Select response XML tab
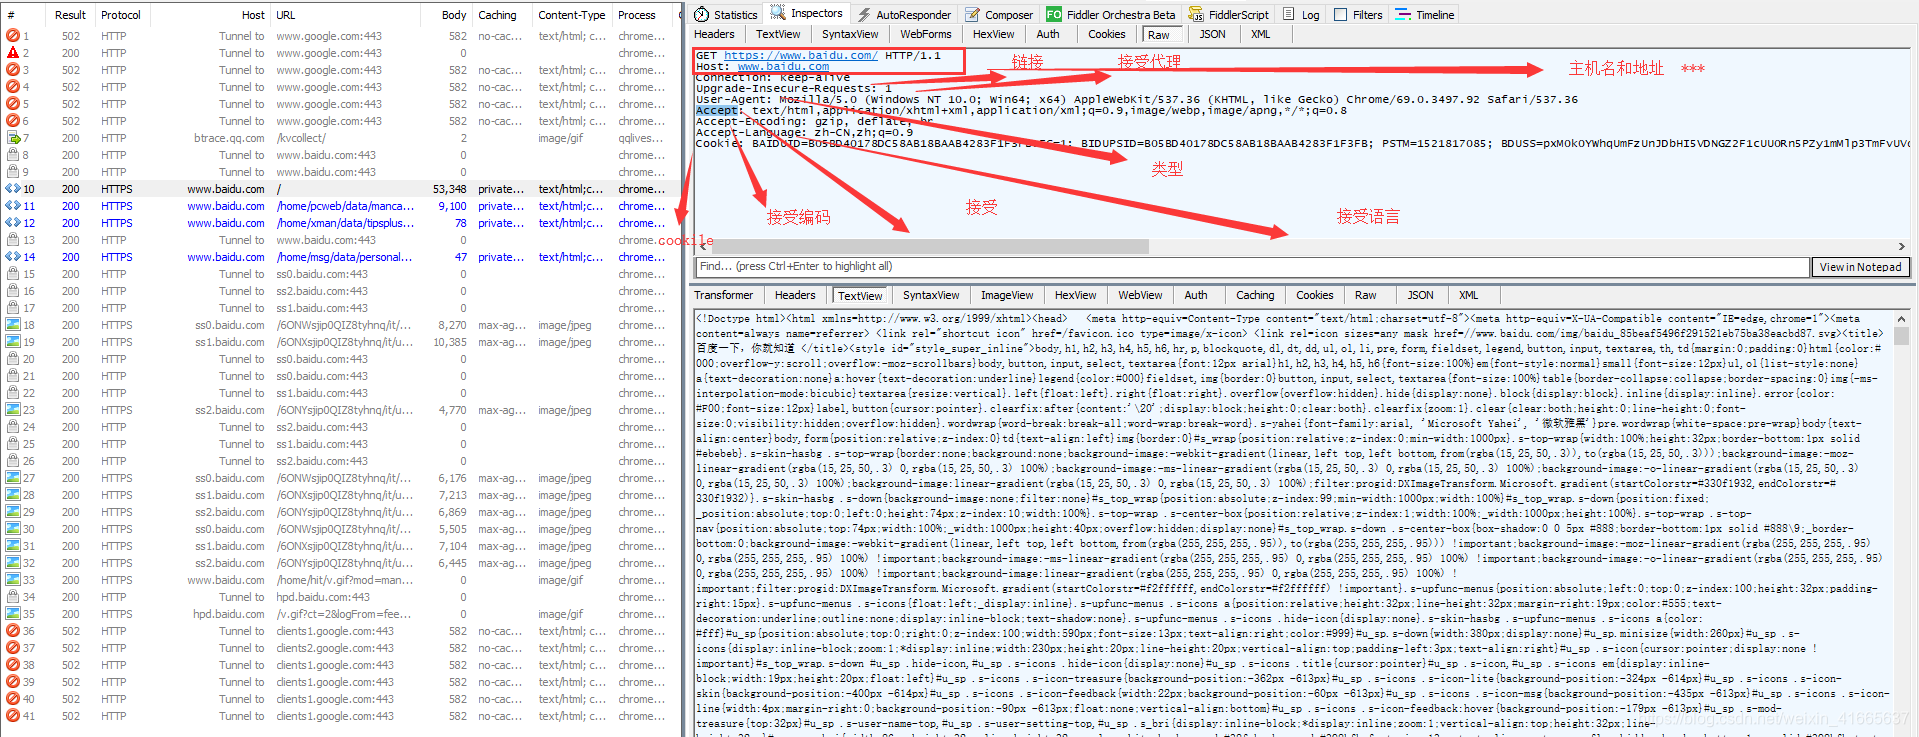1919x737 pixels. coord(1468,295)
